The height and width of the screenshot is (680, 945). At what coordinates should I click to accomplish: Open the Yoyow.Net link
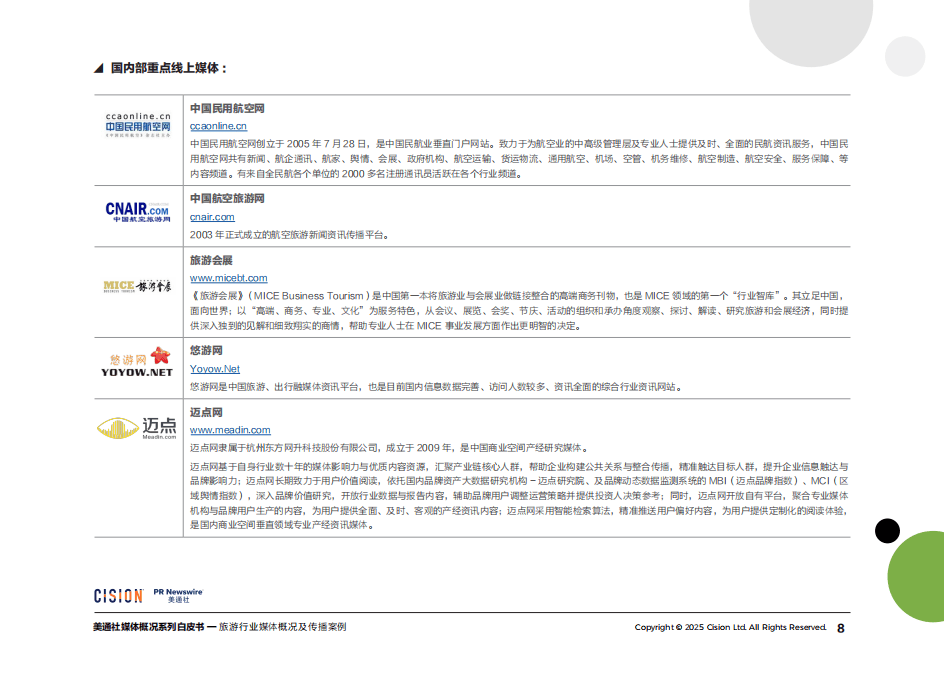pyautogui.click(x=215, y=369)
